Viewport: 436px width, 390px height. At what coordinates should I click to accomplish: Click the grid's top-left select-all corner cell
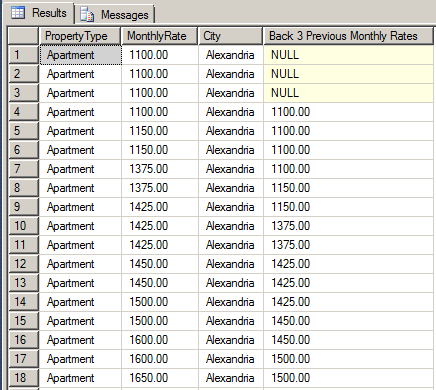pos(23,36)
